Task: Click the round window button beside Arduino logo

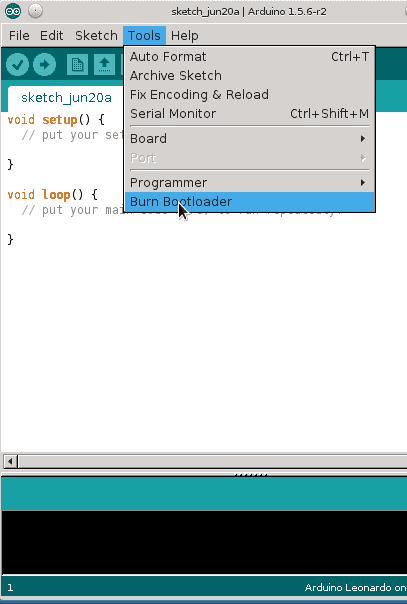Action: (x=35, y=11)
